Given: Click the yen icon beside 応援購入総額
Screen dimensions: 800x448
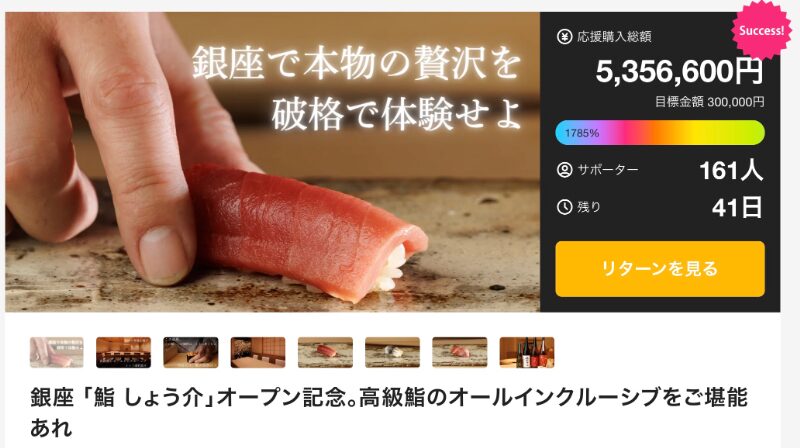Looking at the screenshot, I should click(x=564, y=37).
